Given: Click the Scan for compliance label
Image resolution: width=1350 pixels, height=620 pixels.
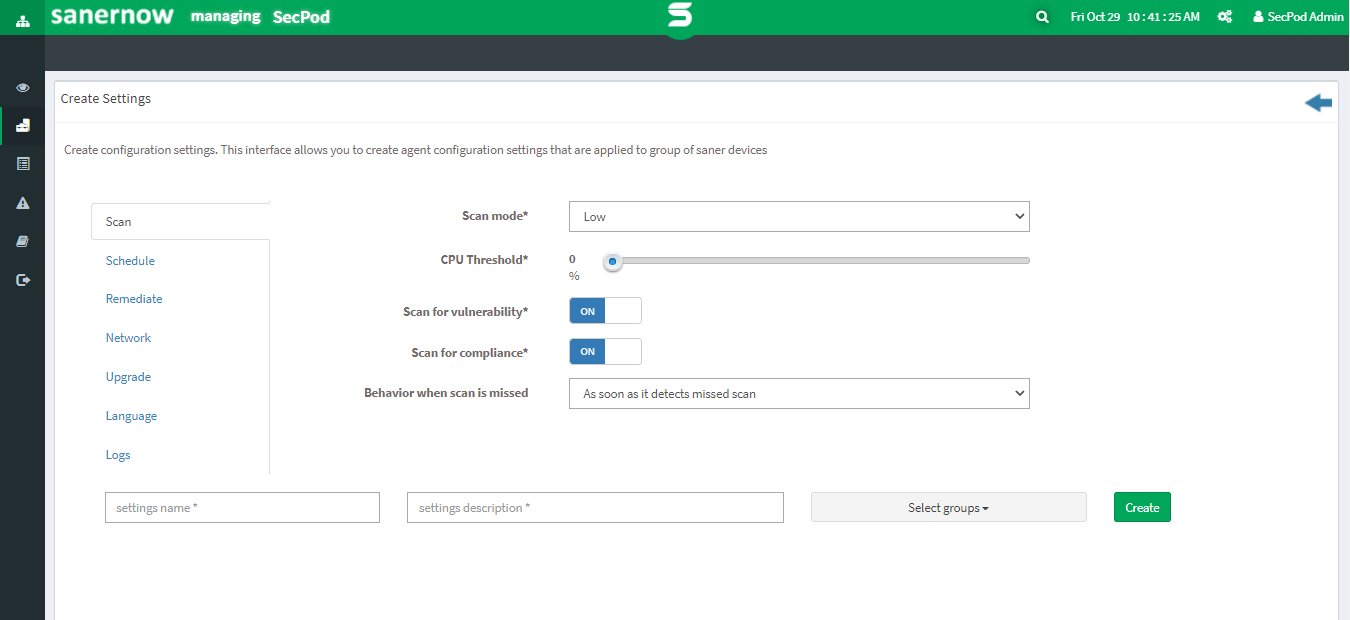Looking at the screenshot, I should [470, 353].
